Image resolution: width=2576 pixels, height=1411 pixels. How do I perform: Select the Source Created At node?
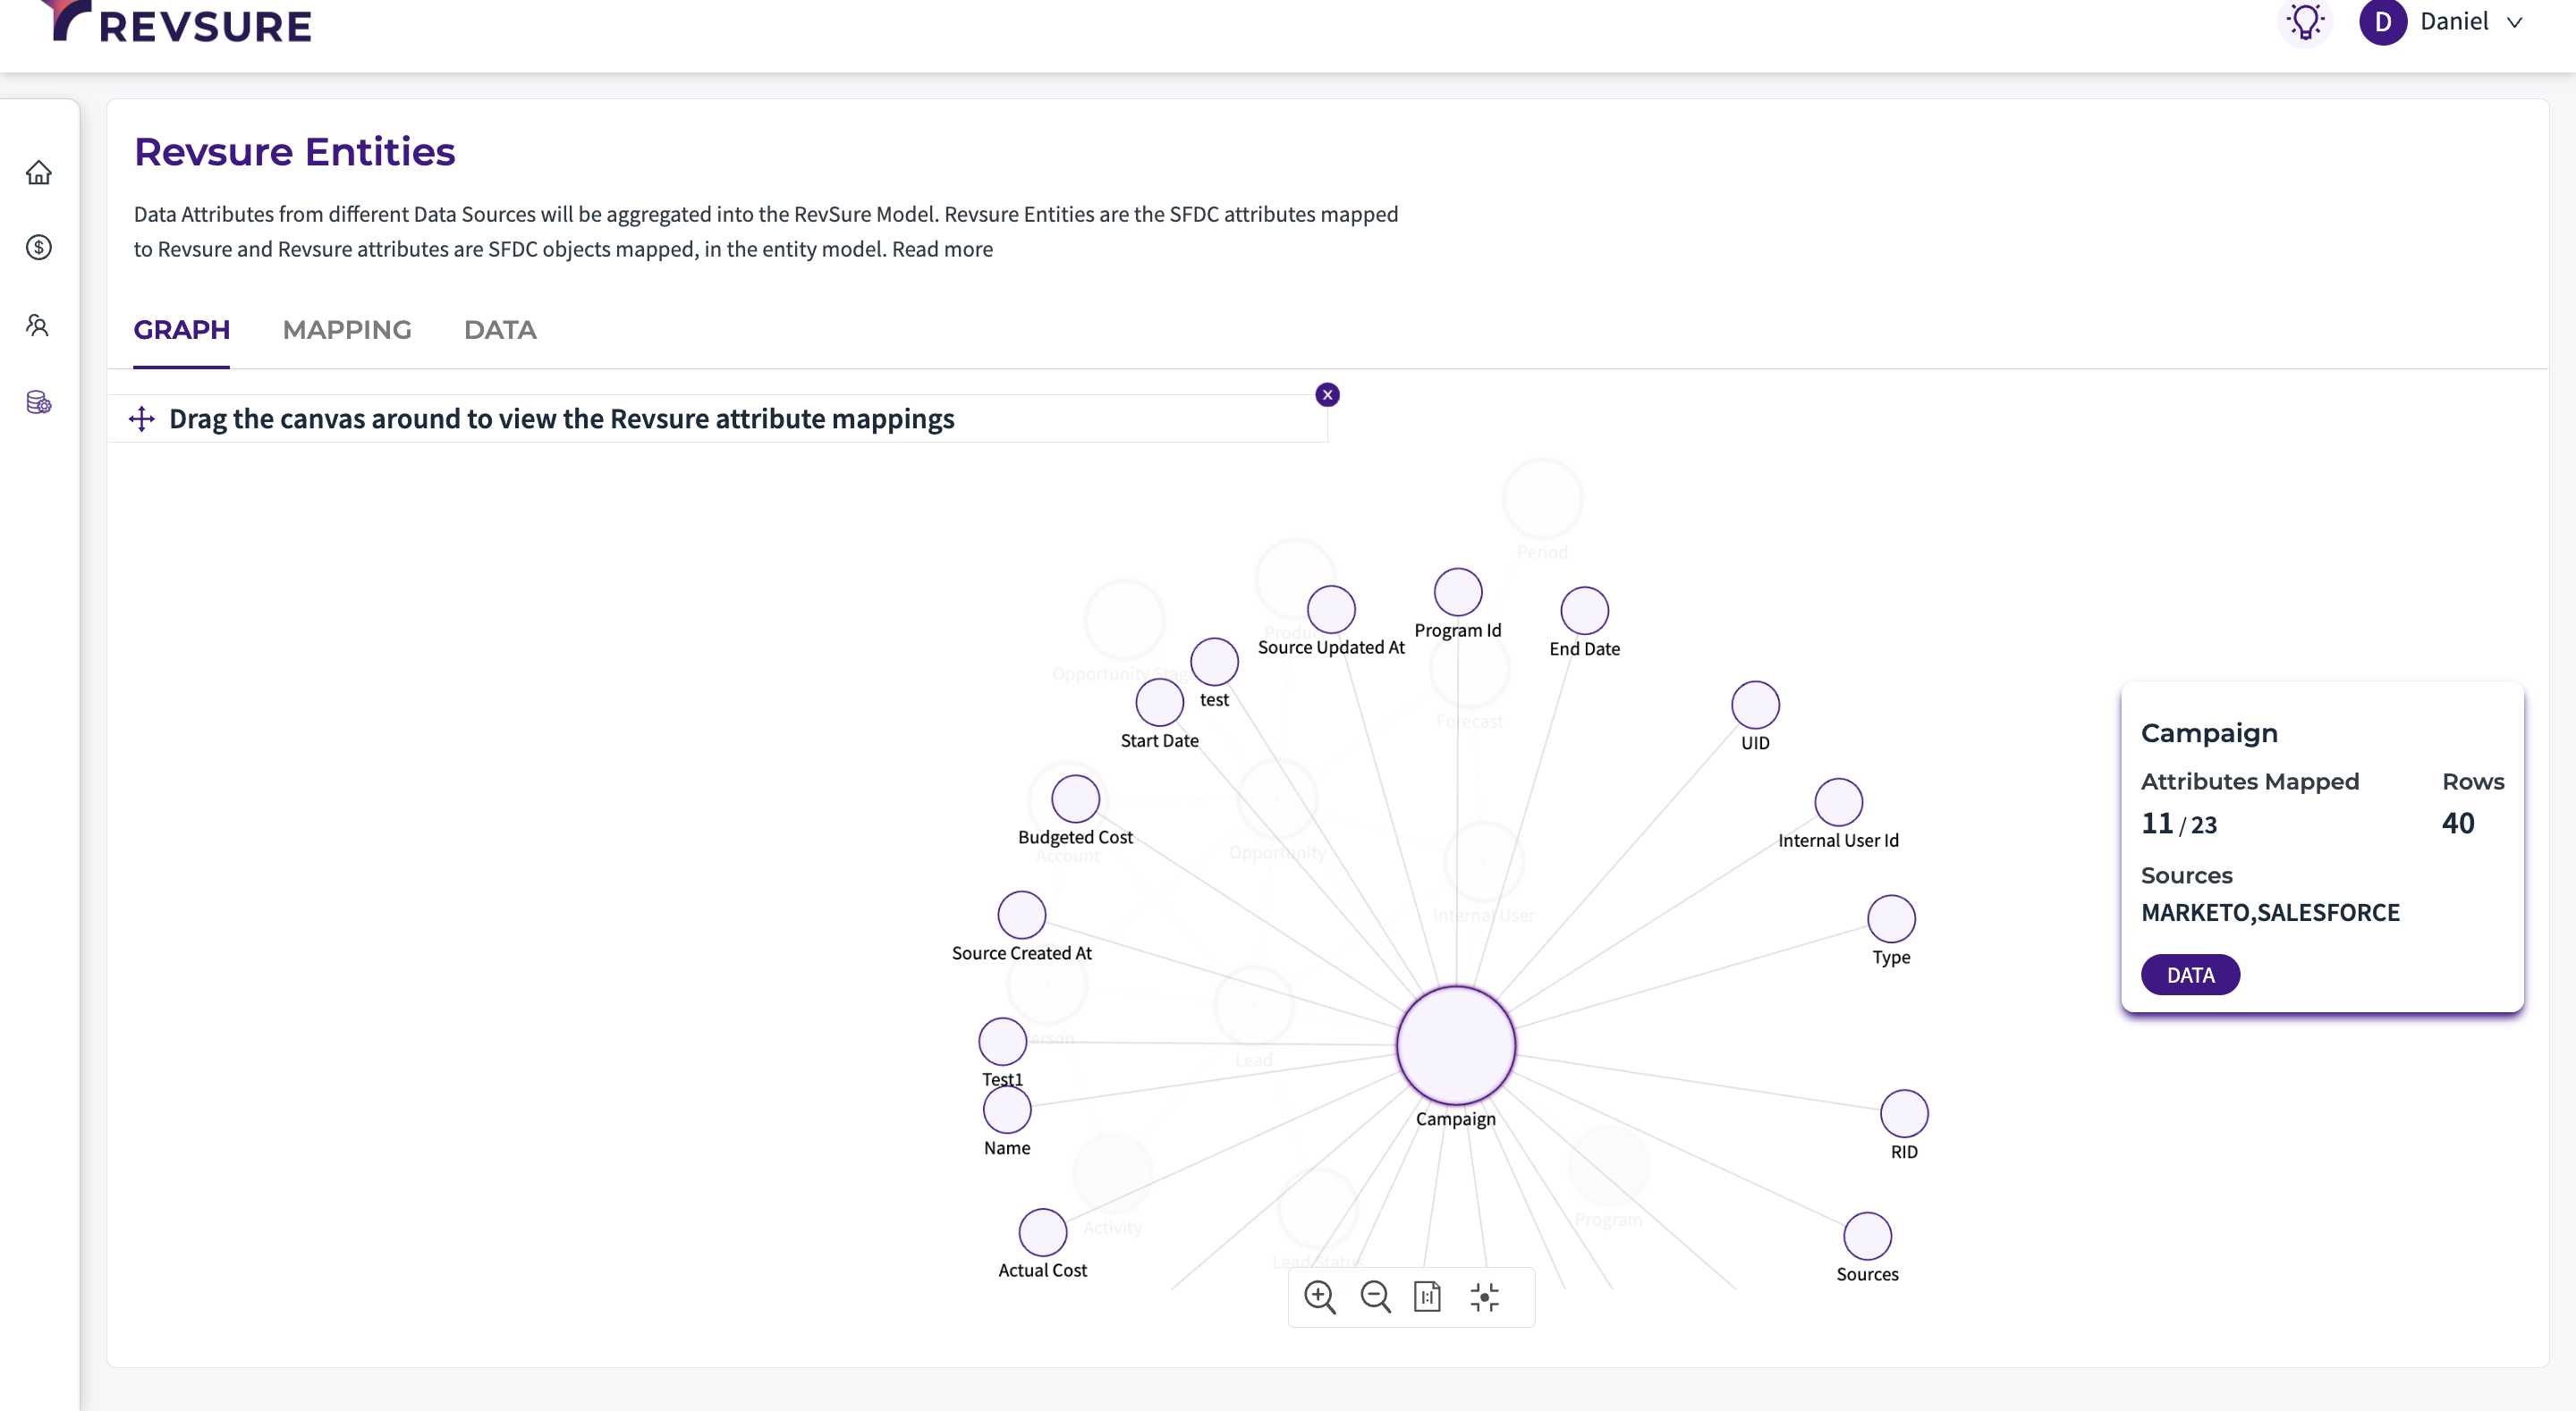click(1022, 915)
